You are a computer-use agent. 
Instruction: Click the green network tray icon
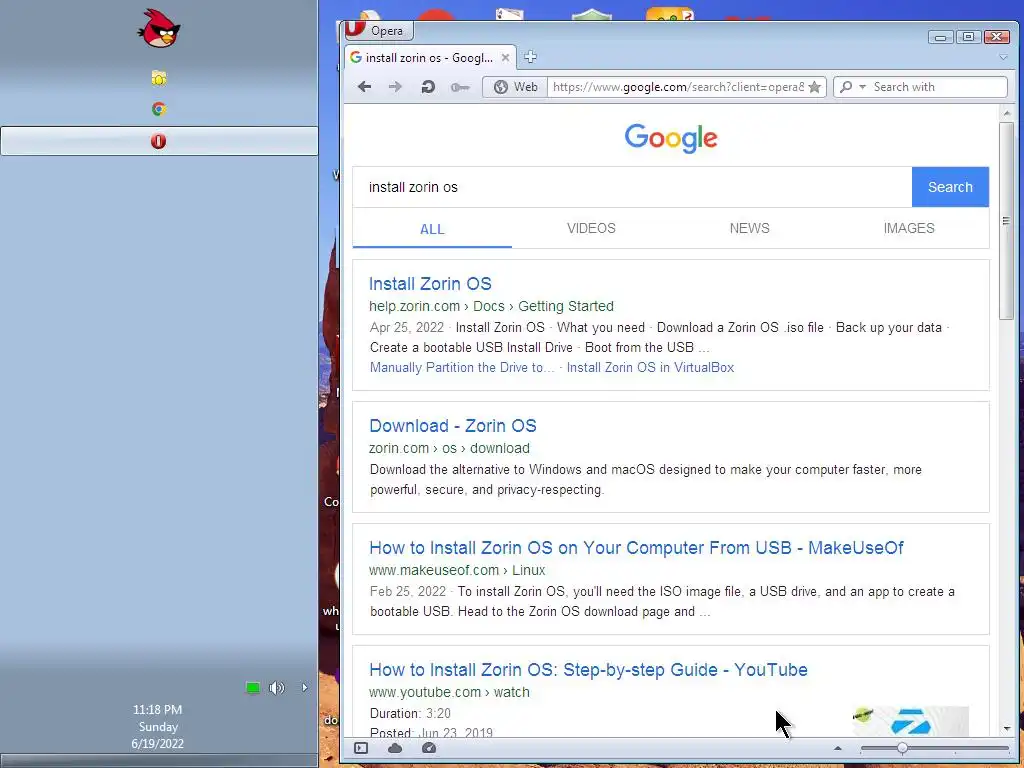[253, 688]
